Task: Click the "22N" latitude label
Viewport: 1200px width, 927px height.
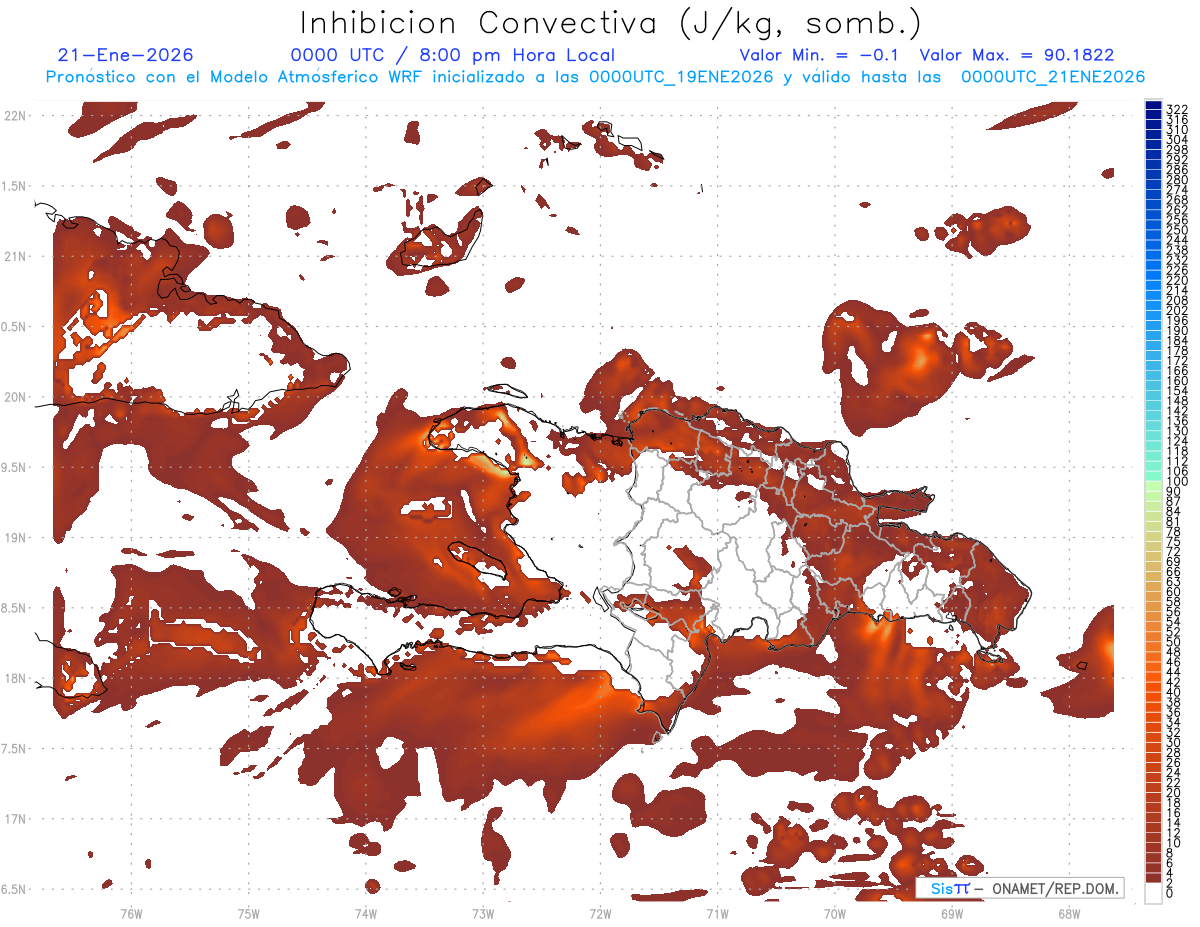Action: click(x=15, y=115)
